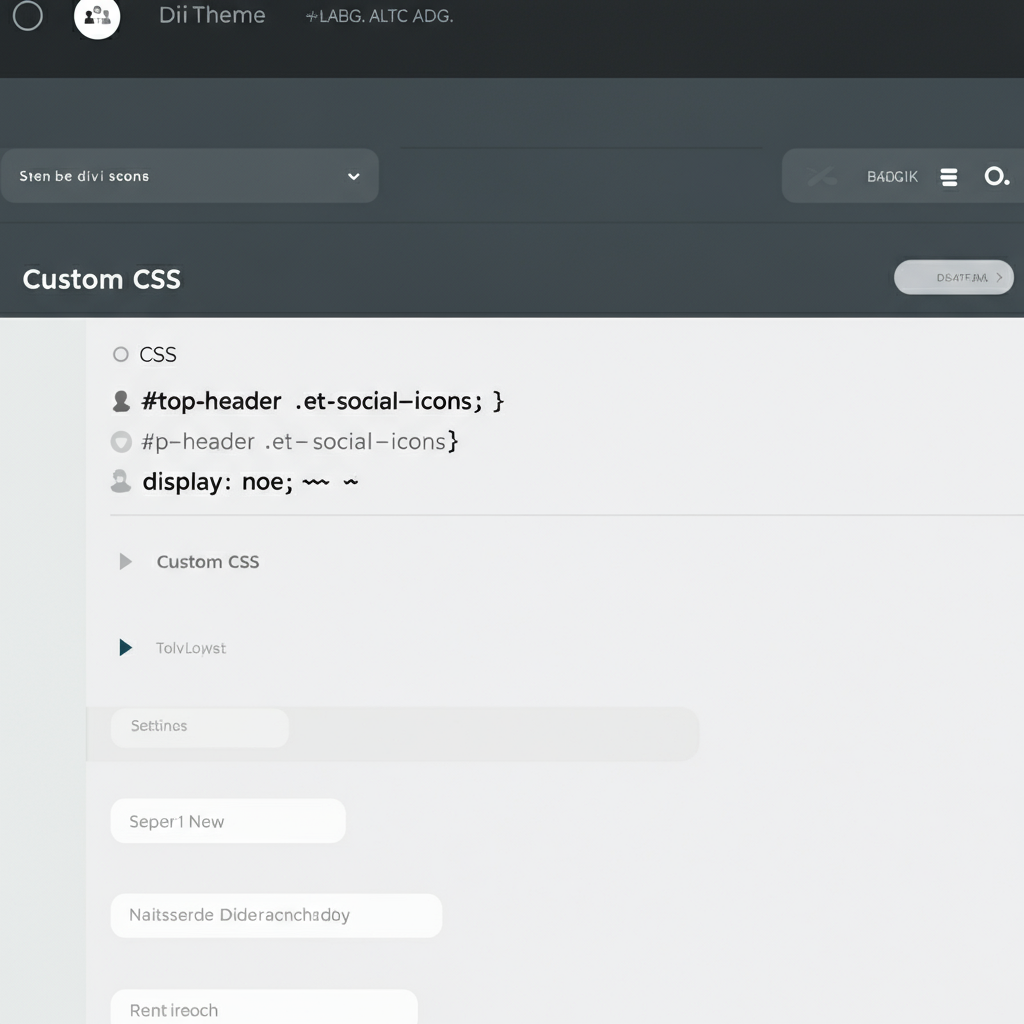Screen dimensions: 1024x1024
Task: Click shield icon beside #p-header line
Action: 121,442
